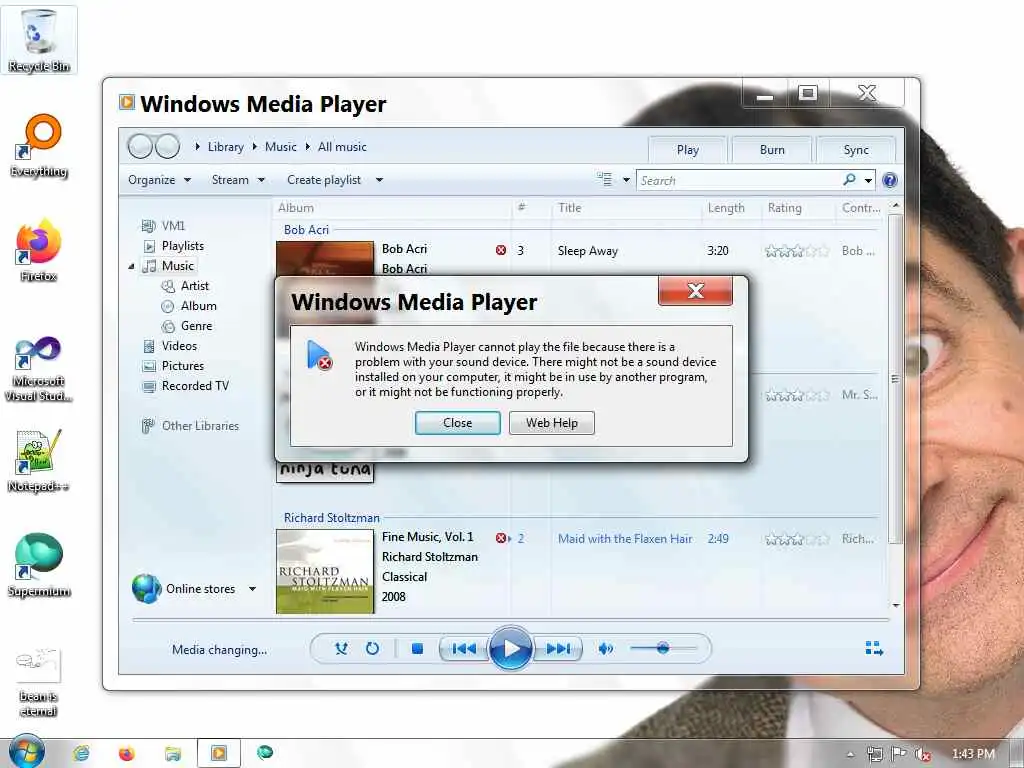The height and width of the screenshot is (768, 1024).
Task: Rate Sleep Away using the stars
Action: click(797, 251)
